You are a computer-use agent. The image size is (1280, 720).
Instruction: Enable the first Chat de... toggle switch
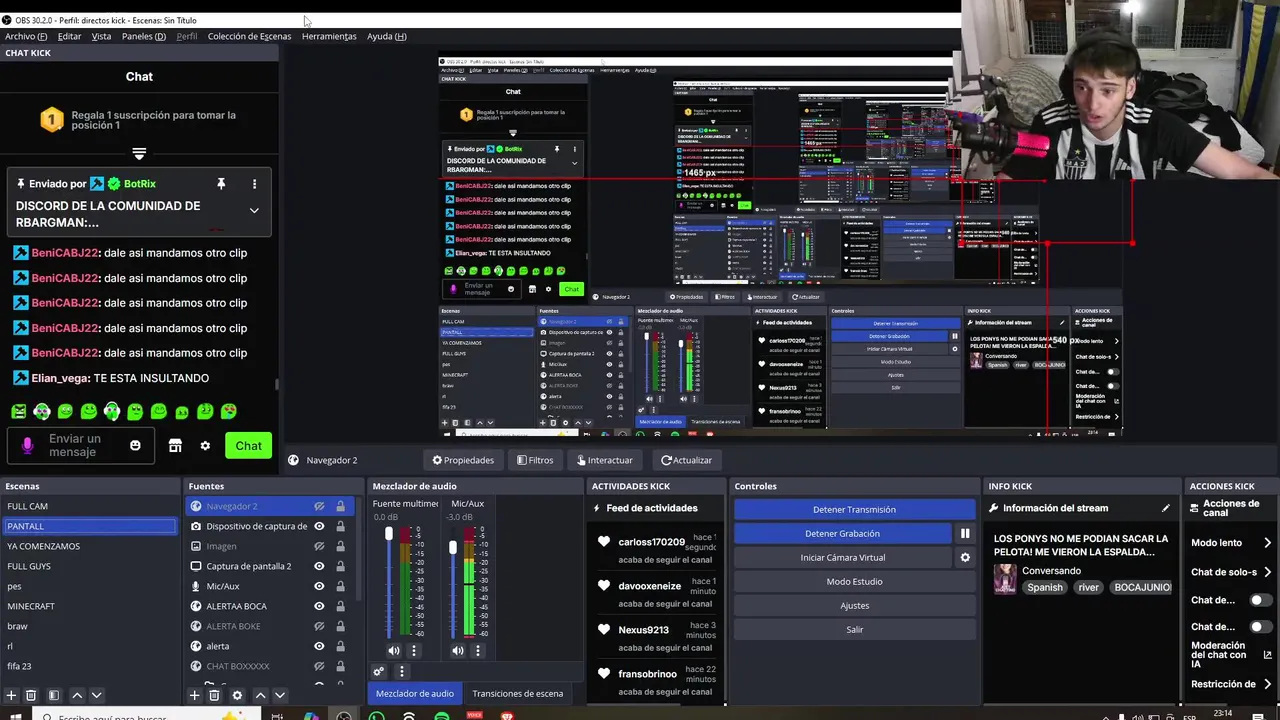pyautogui.click(x=1262, y=601)
